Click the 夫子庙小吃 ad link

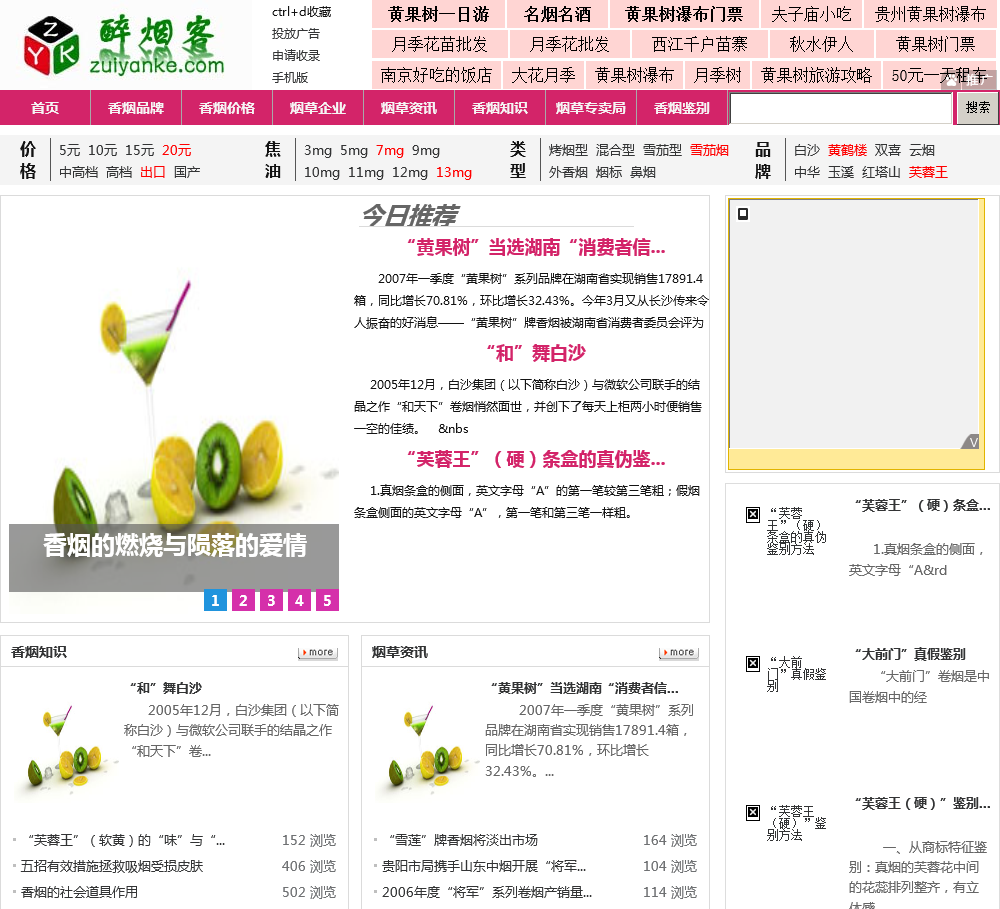pos(811,14)
